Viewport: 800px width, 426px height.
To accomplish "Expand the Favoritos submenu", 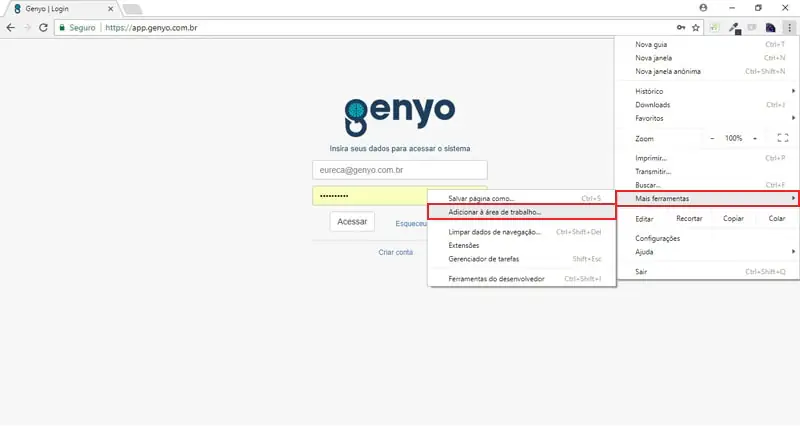I will click(707, 118).
